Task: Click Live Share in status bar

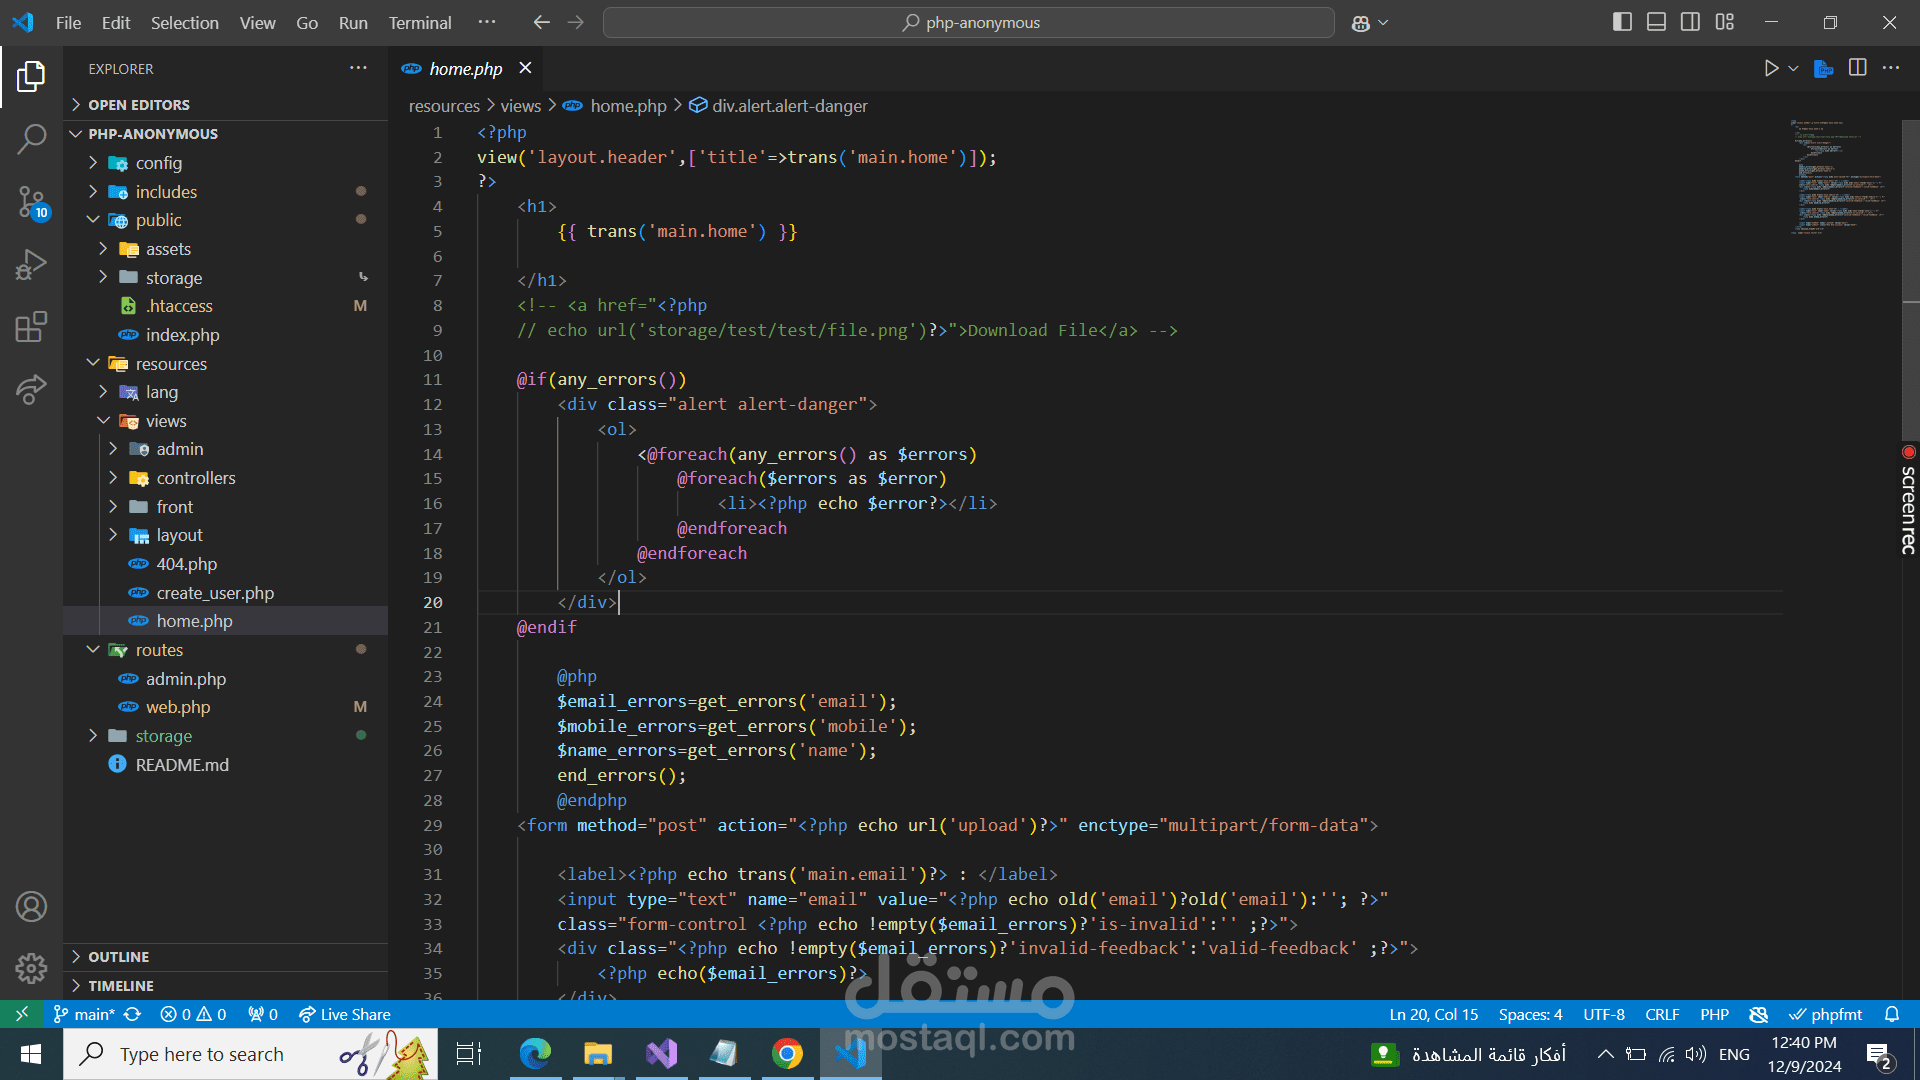Action: (345, 1014)
